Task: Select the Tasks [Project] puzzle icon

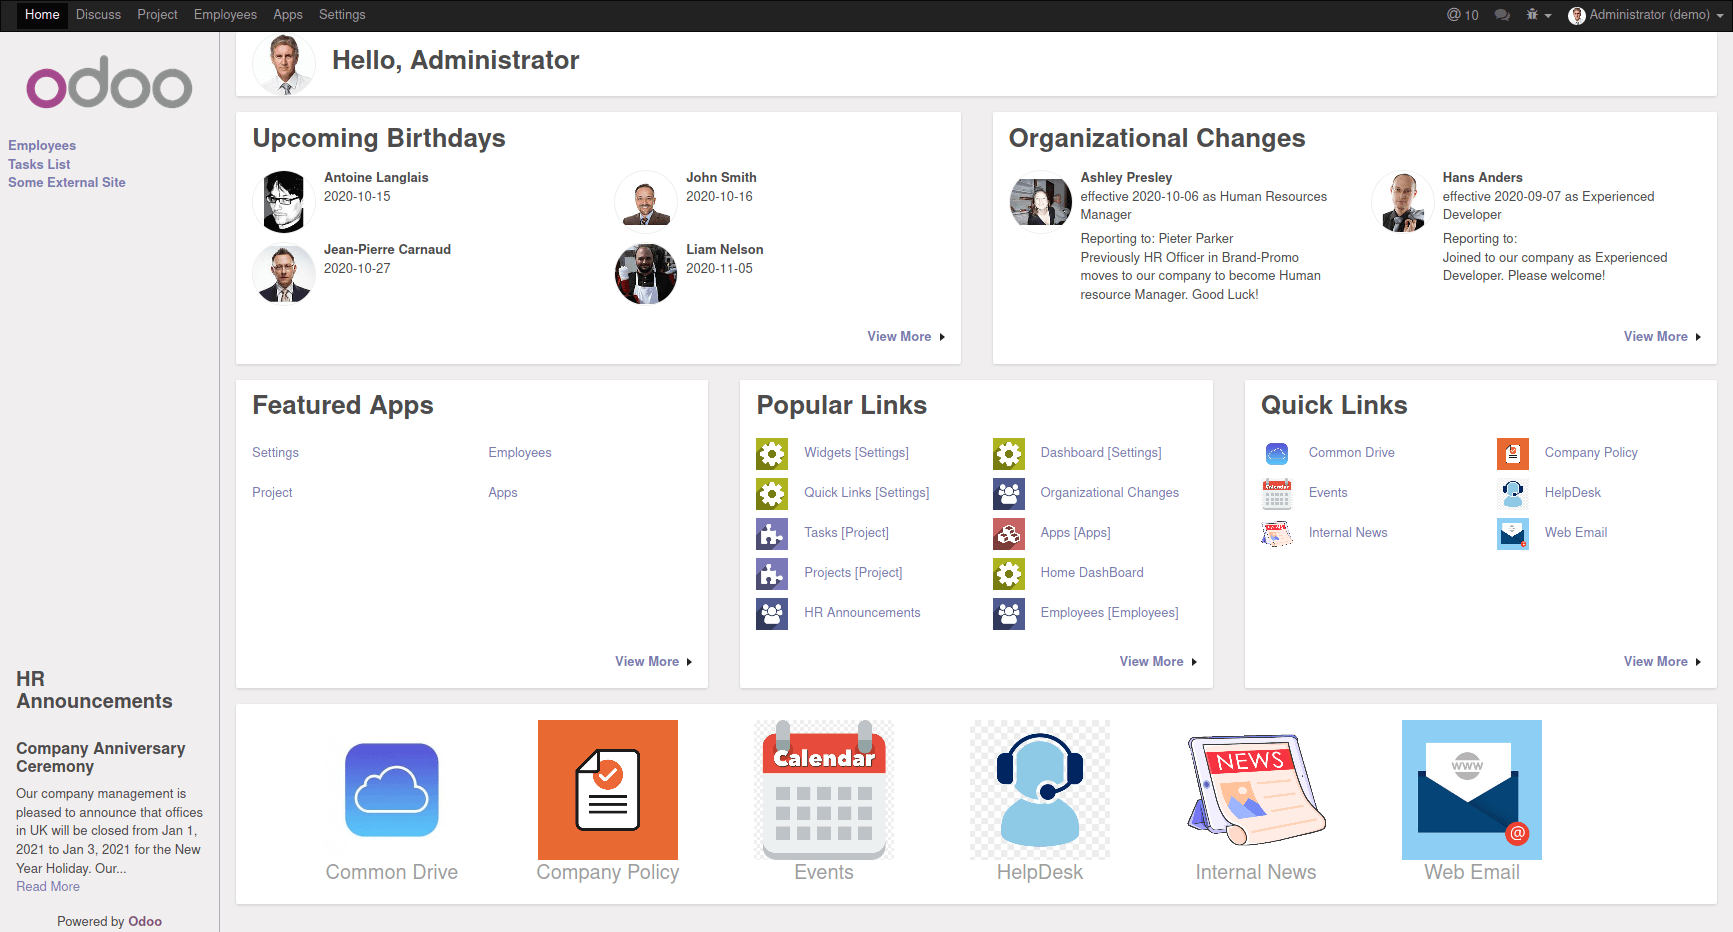Action: pyautogui.click(x=772, y=533)
